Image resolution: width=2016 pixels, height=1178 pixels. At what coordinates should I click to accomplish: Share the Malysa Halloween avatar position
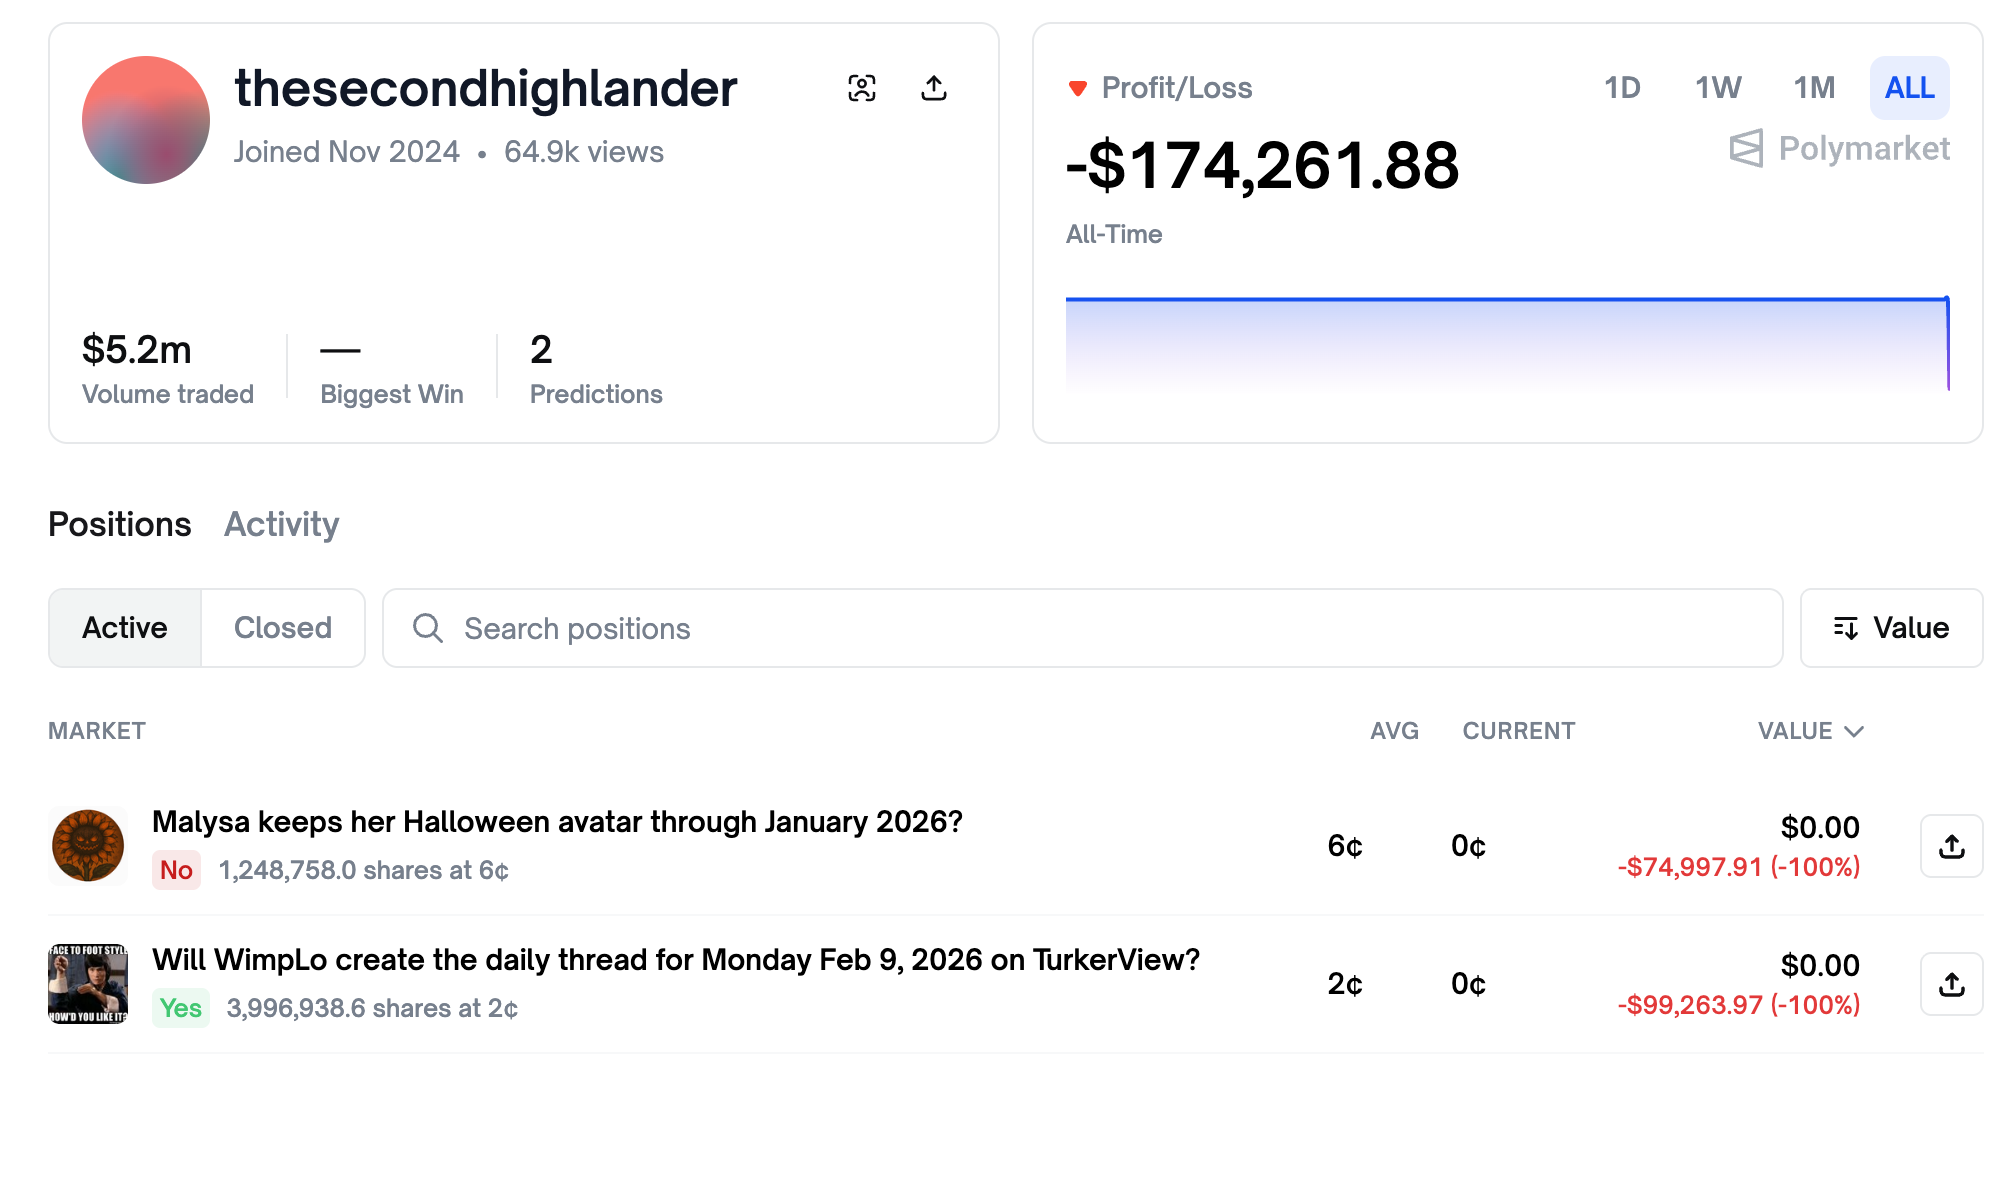pos(1950,846)
